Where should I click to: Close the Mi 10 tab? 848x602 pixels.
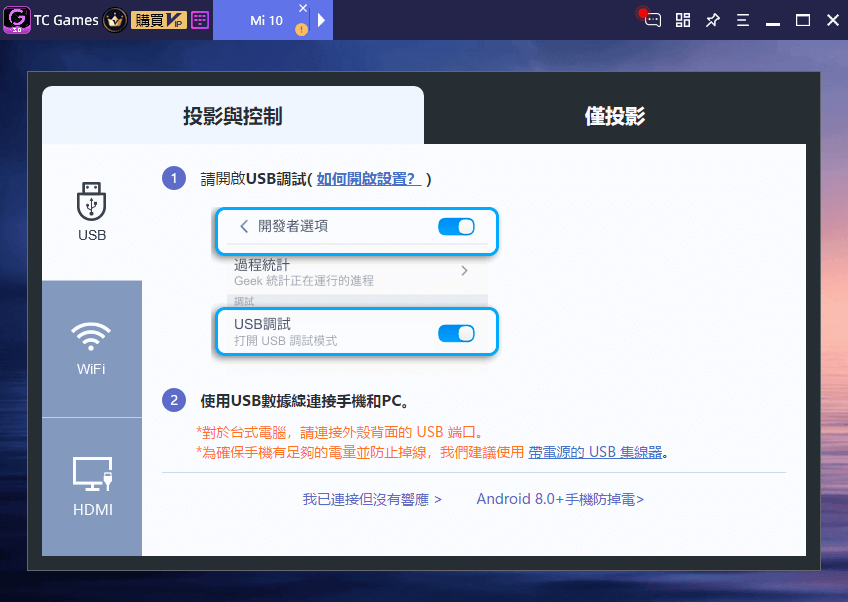[303, 8]
